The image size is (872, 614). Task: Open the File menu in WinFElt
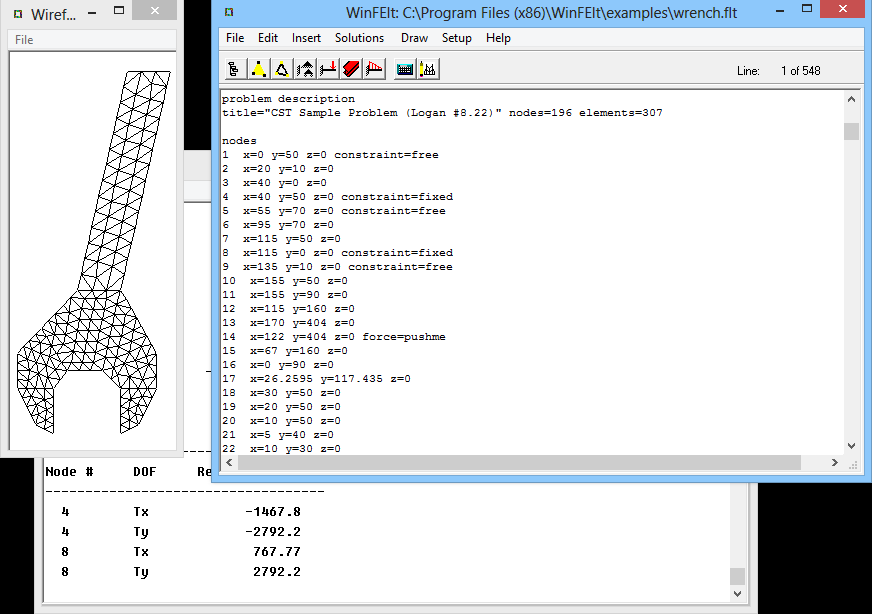pyautogui.click(x=235, y=38)
